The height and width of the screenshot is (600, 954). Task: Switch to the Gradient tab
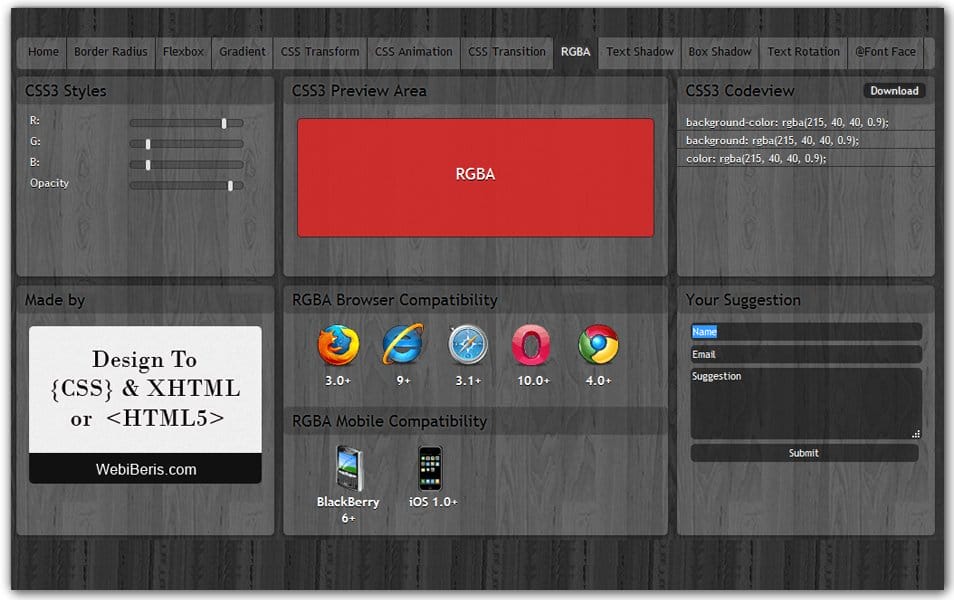pos(242,52)
